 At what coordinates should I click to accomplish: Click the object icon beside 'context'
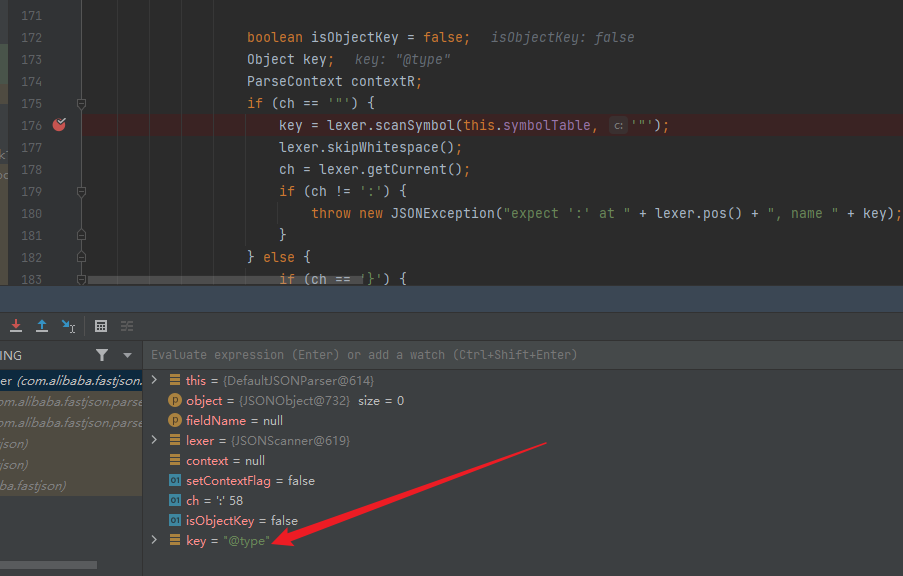click(x=174, y=460)
